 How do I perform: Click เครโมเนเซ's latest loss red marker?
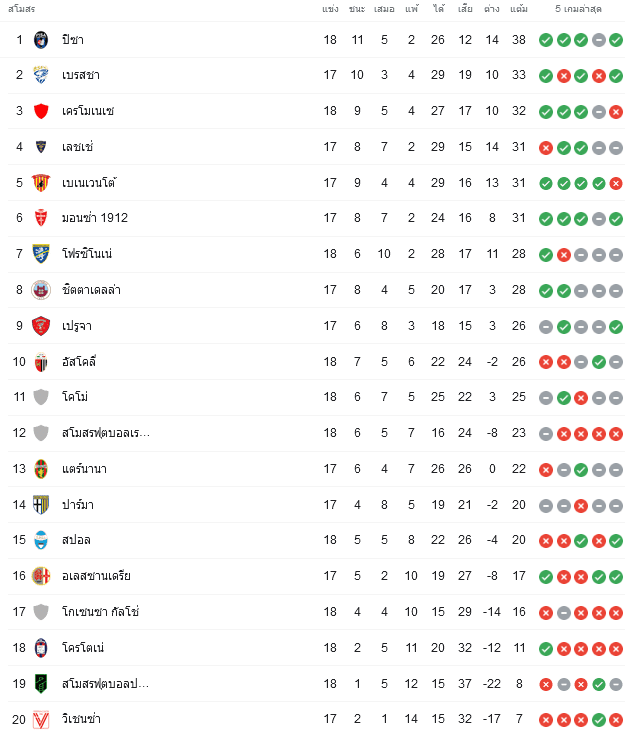tap(616, 112)
